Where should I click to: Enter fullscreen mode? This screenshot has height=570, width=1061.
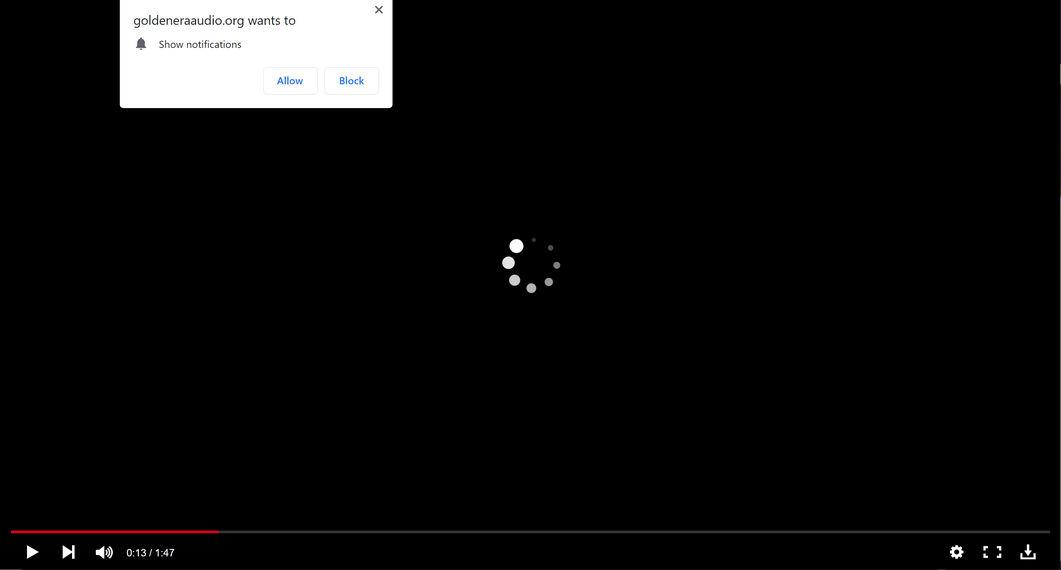click(x=992, y=552)
